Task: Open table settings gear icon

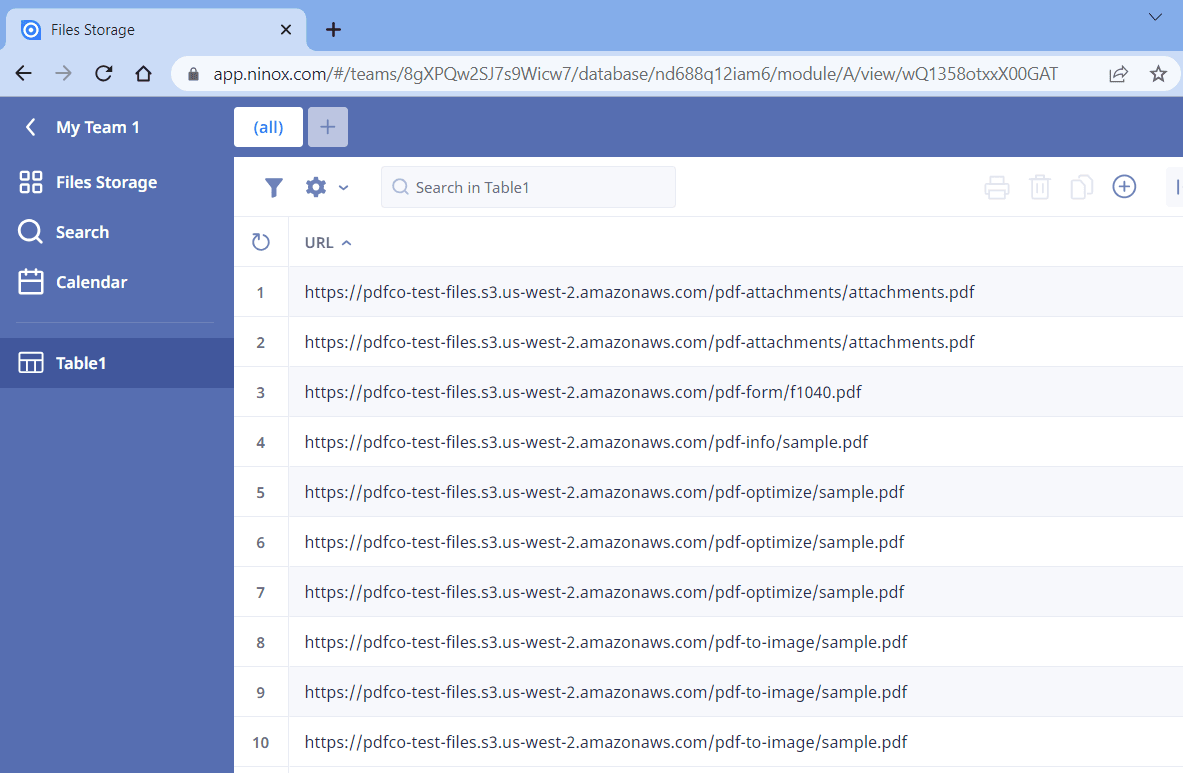Action: 316,187
